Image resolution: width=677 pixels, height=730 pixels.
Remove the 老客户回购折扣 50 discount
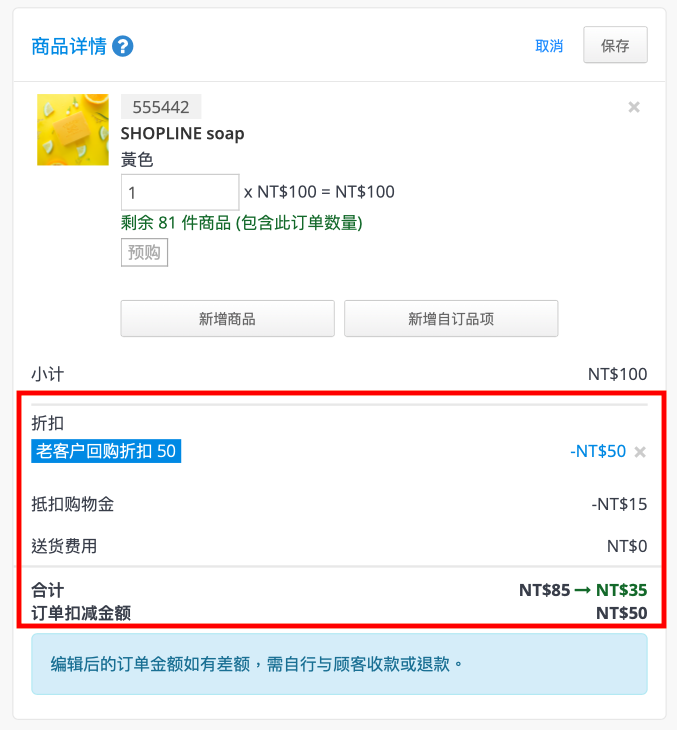(640, 452)
